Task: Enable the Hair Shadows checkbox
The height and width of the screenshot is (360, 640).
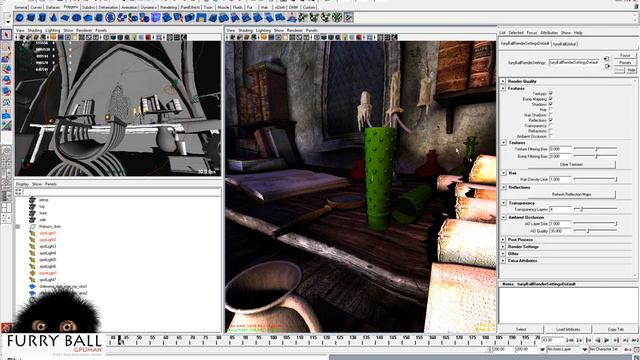Action: coord(551,115)
